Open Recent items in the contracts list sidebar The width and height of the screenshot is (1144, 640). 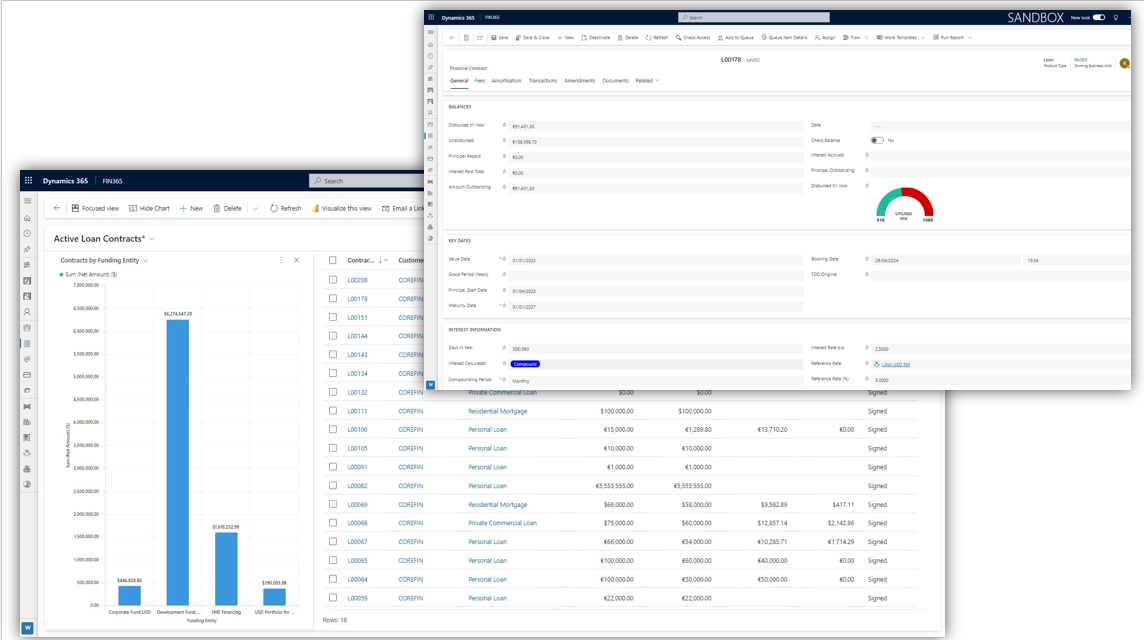click(27, 234)
